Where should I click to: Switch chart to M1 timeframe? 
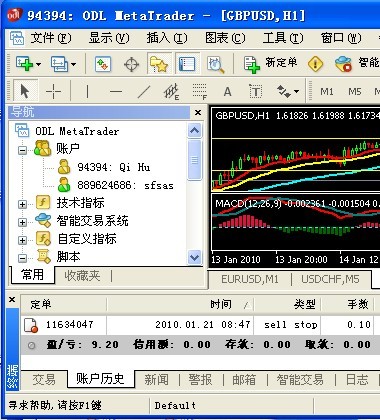(x=327, y=91)
